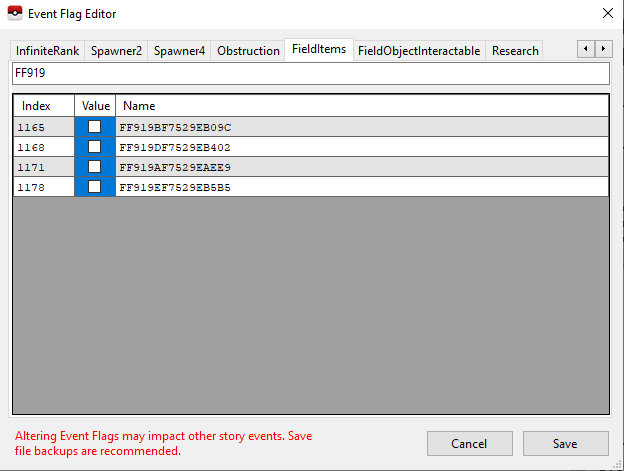
Task: Tick the checkbox for index 1178
Action: tap(95, 187)
